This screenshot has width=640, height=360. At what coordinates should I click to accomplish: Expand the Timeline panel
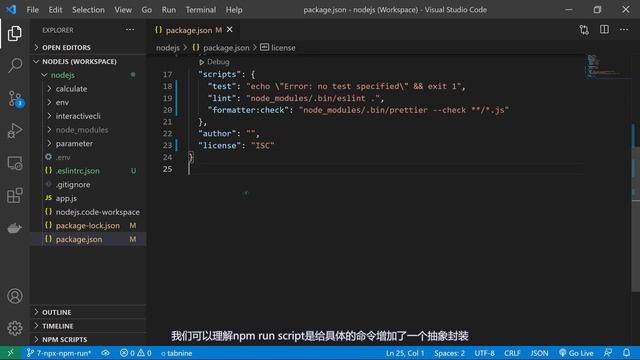88,326
